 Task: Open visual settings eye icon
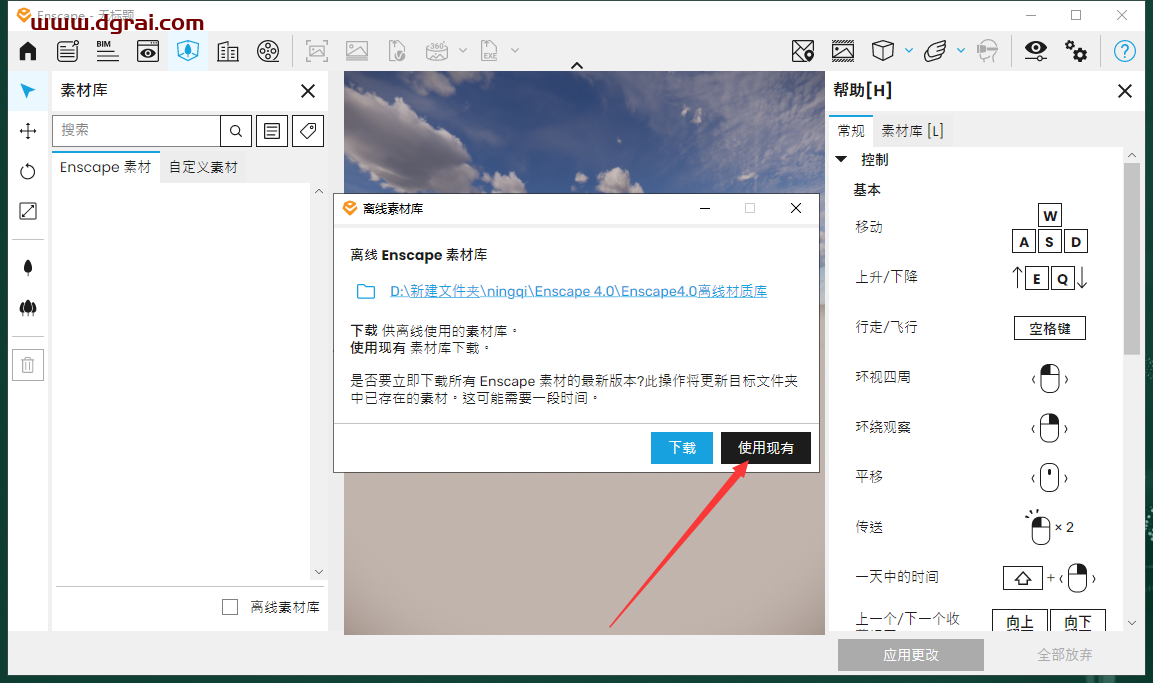pos(1036,50)
